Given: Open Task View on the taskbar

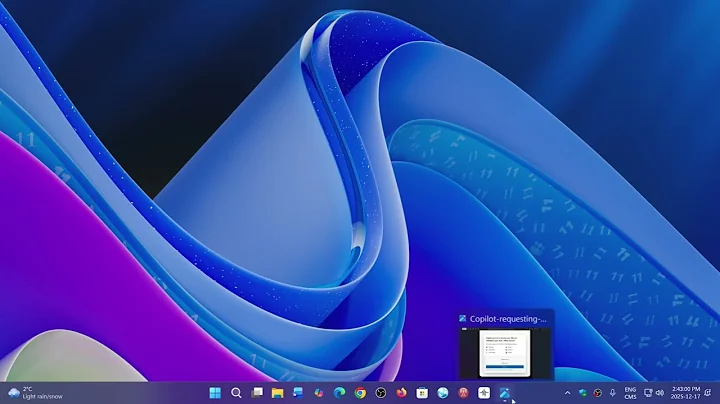Looking at the screenshot, I should (257, 393).
